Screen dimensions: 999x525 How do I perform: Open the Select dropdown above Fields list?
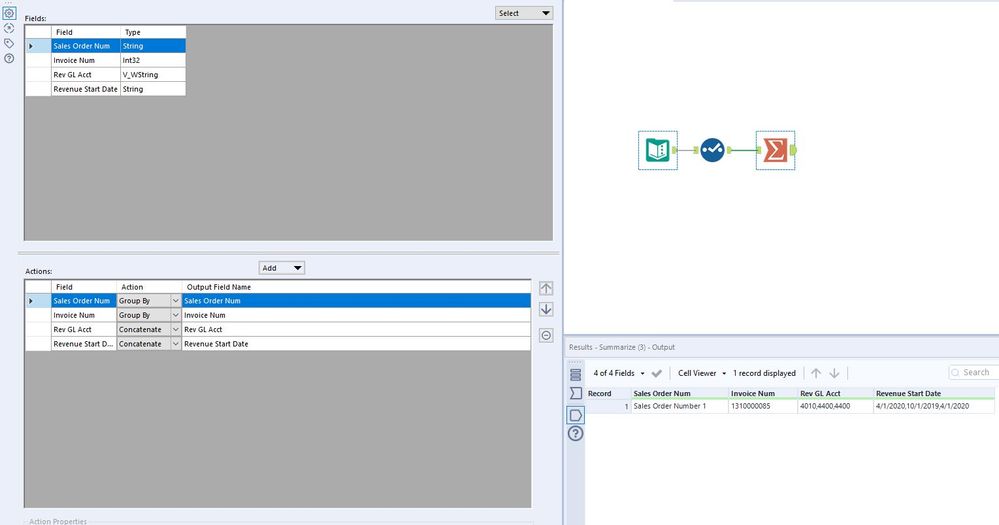[x=524, y=13]
